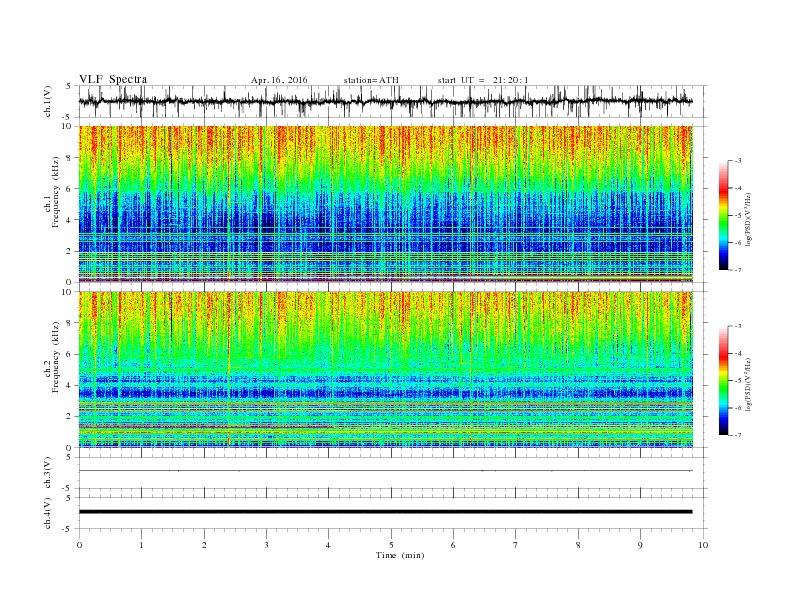Click time-axis tick label "10" at bottom right
This screenshot has width=792, height=612.
point(703,545)
